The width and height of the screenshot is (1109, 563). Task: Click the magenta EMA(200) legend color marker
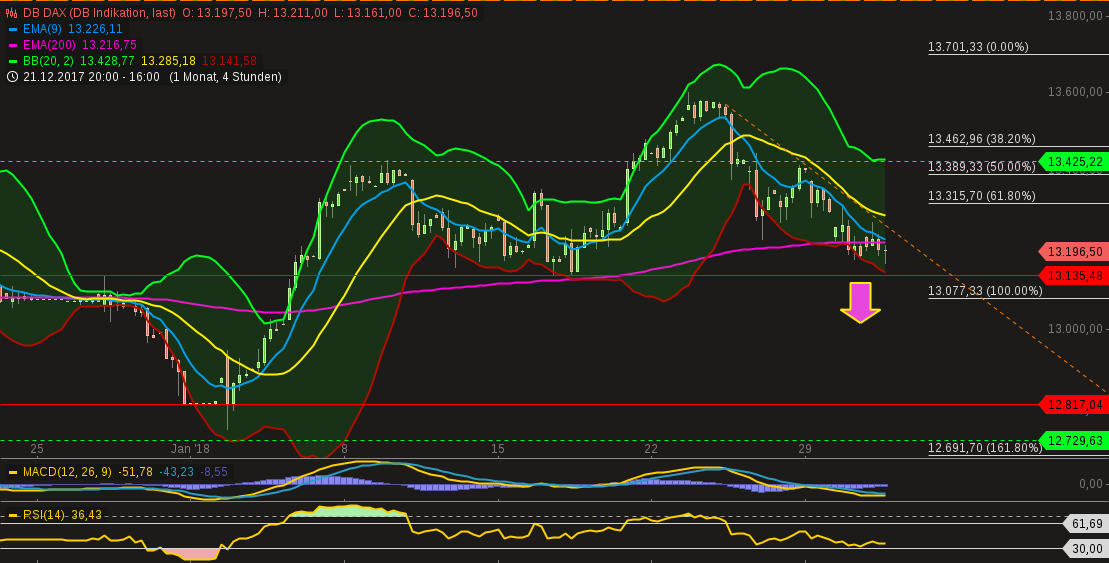tap(12, 45)
